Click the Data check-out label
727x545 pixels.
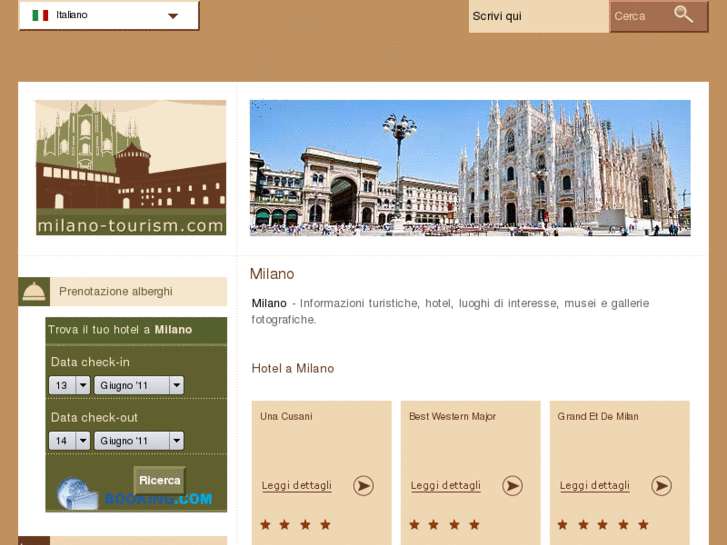click(94, 417)
